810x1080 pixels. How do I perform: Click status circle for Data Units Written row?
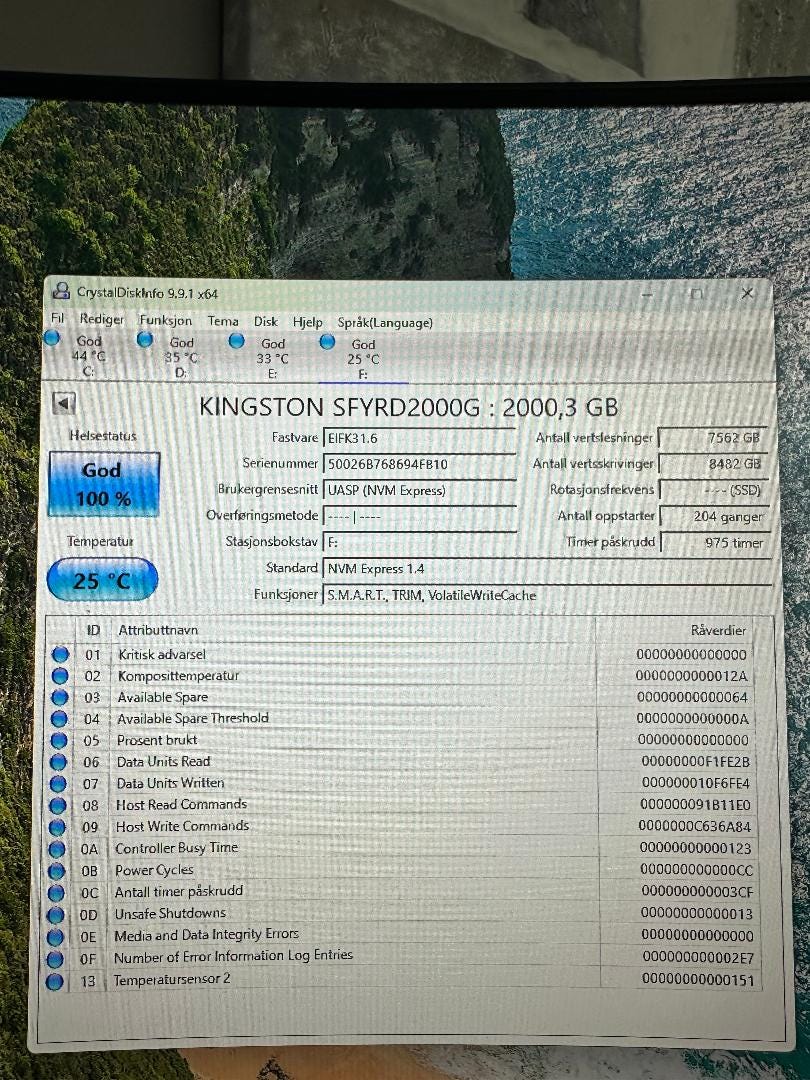[59, 784]
